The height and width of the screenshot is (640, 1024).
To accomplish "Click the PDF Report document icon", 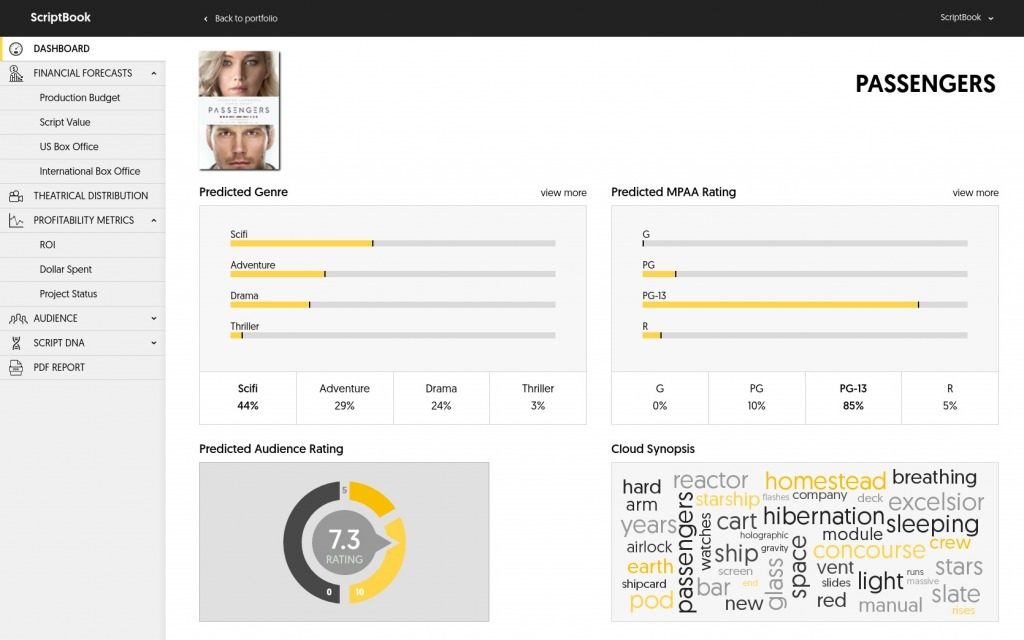I will (16, 368).
